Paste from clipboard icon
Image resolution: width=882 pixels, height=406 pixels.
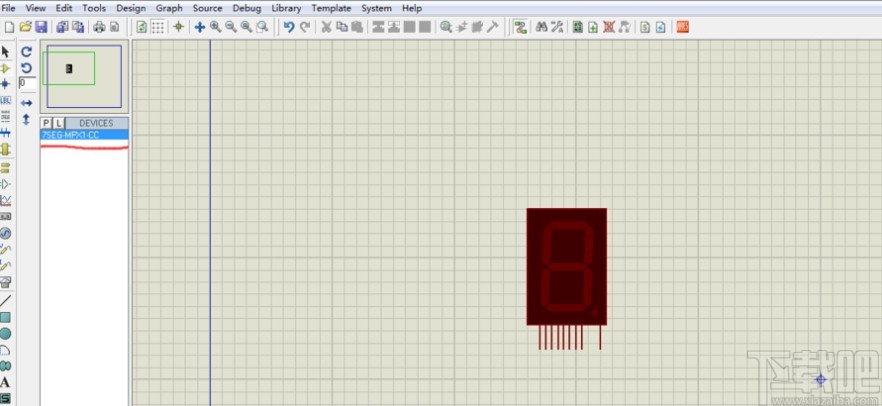pyautogui.click(x=357, y=27)
